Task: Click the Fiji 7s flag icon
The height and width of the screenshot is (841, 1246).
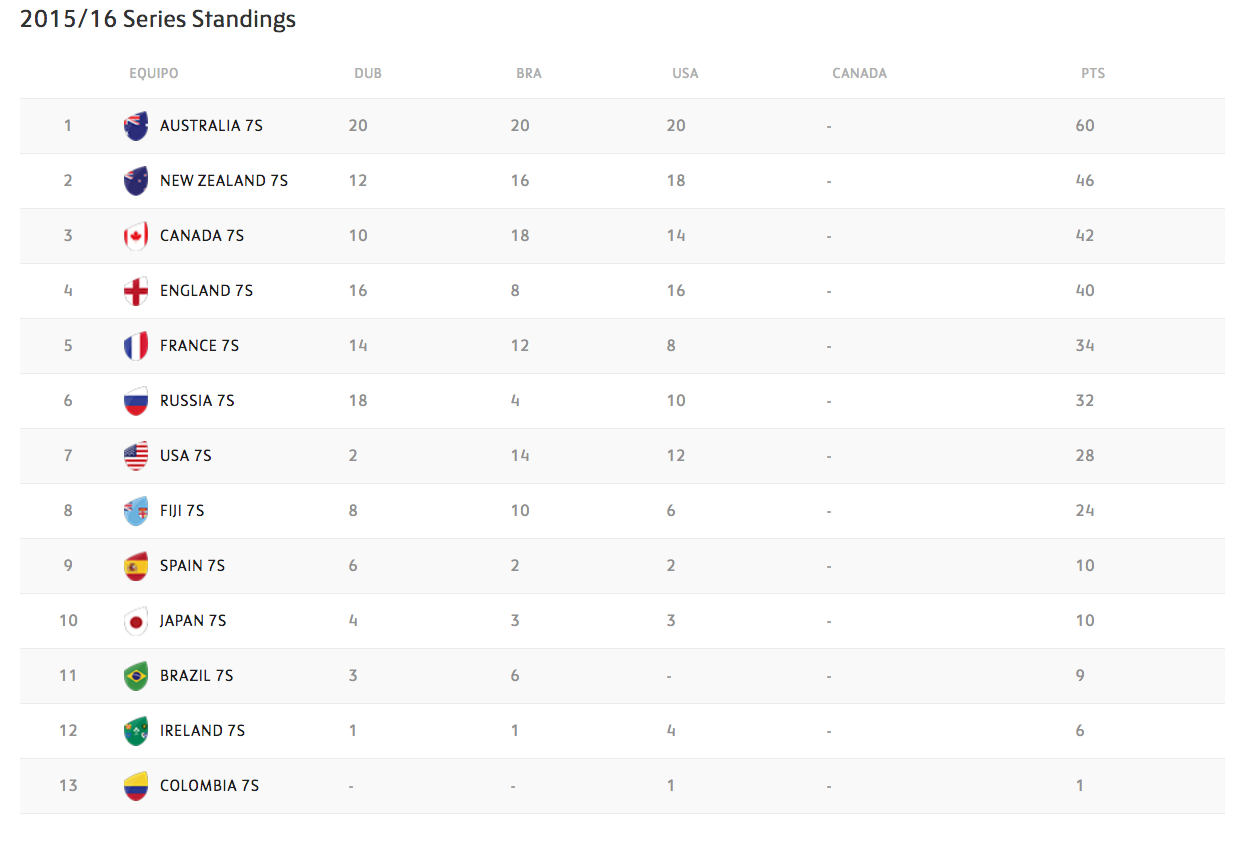Action: click(136, 511)
